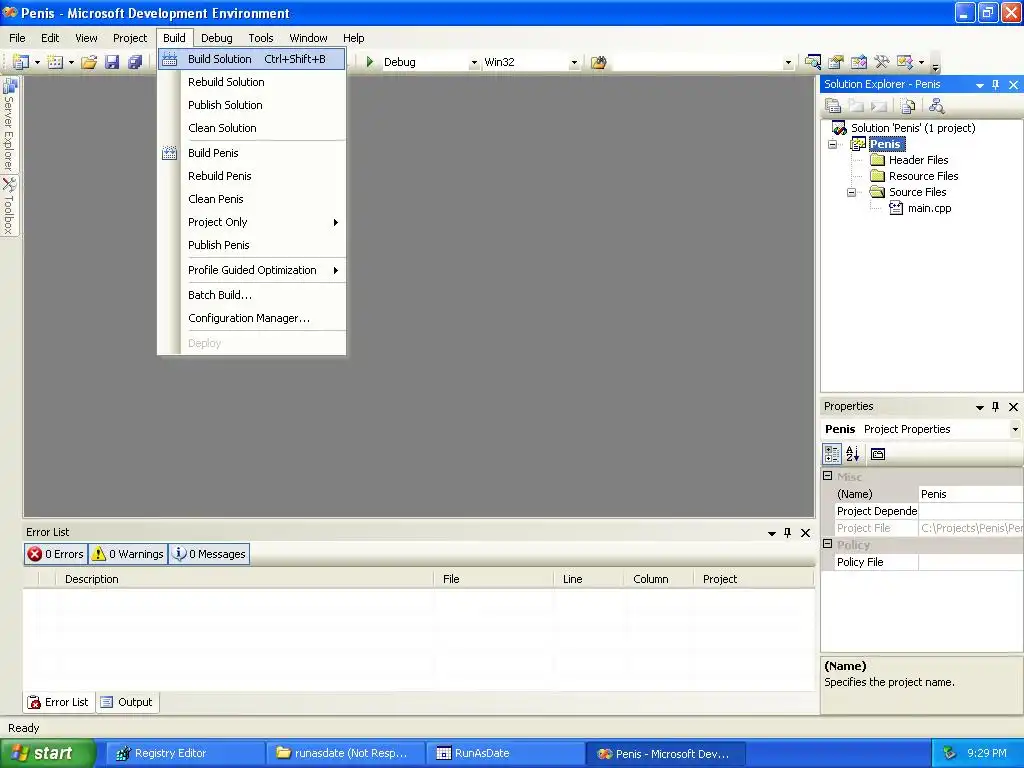This screenshot has height=768, width=1024.
Task: Open the Debug menu
Action: click(x=216, y=38)
